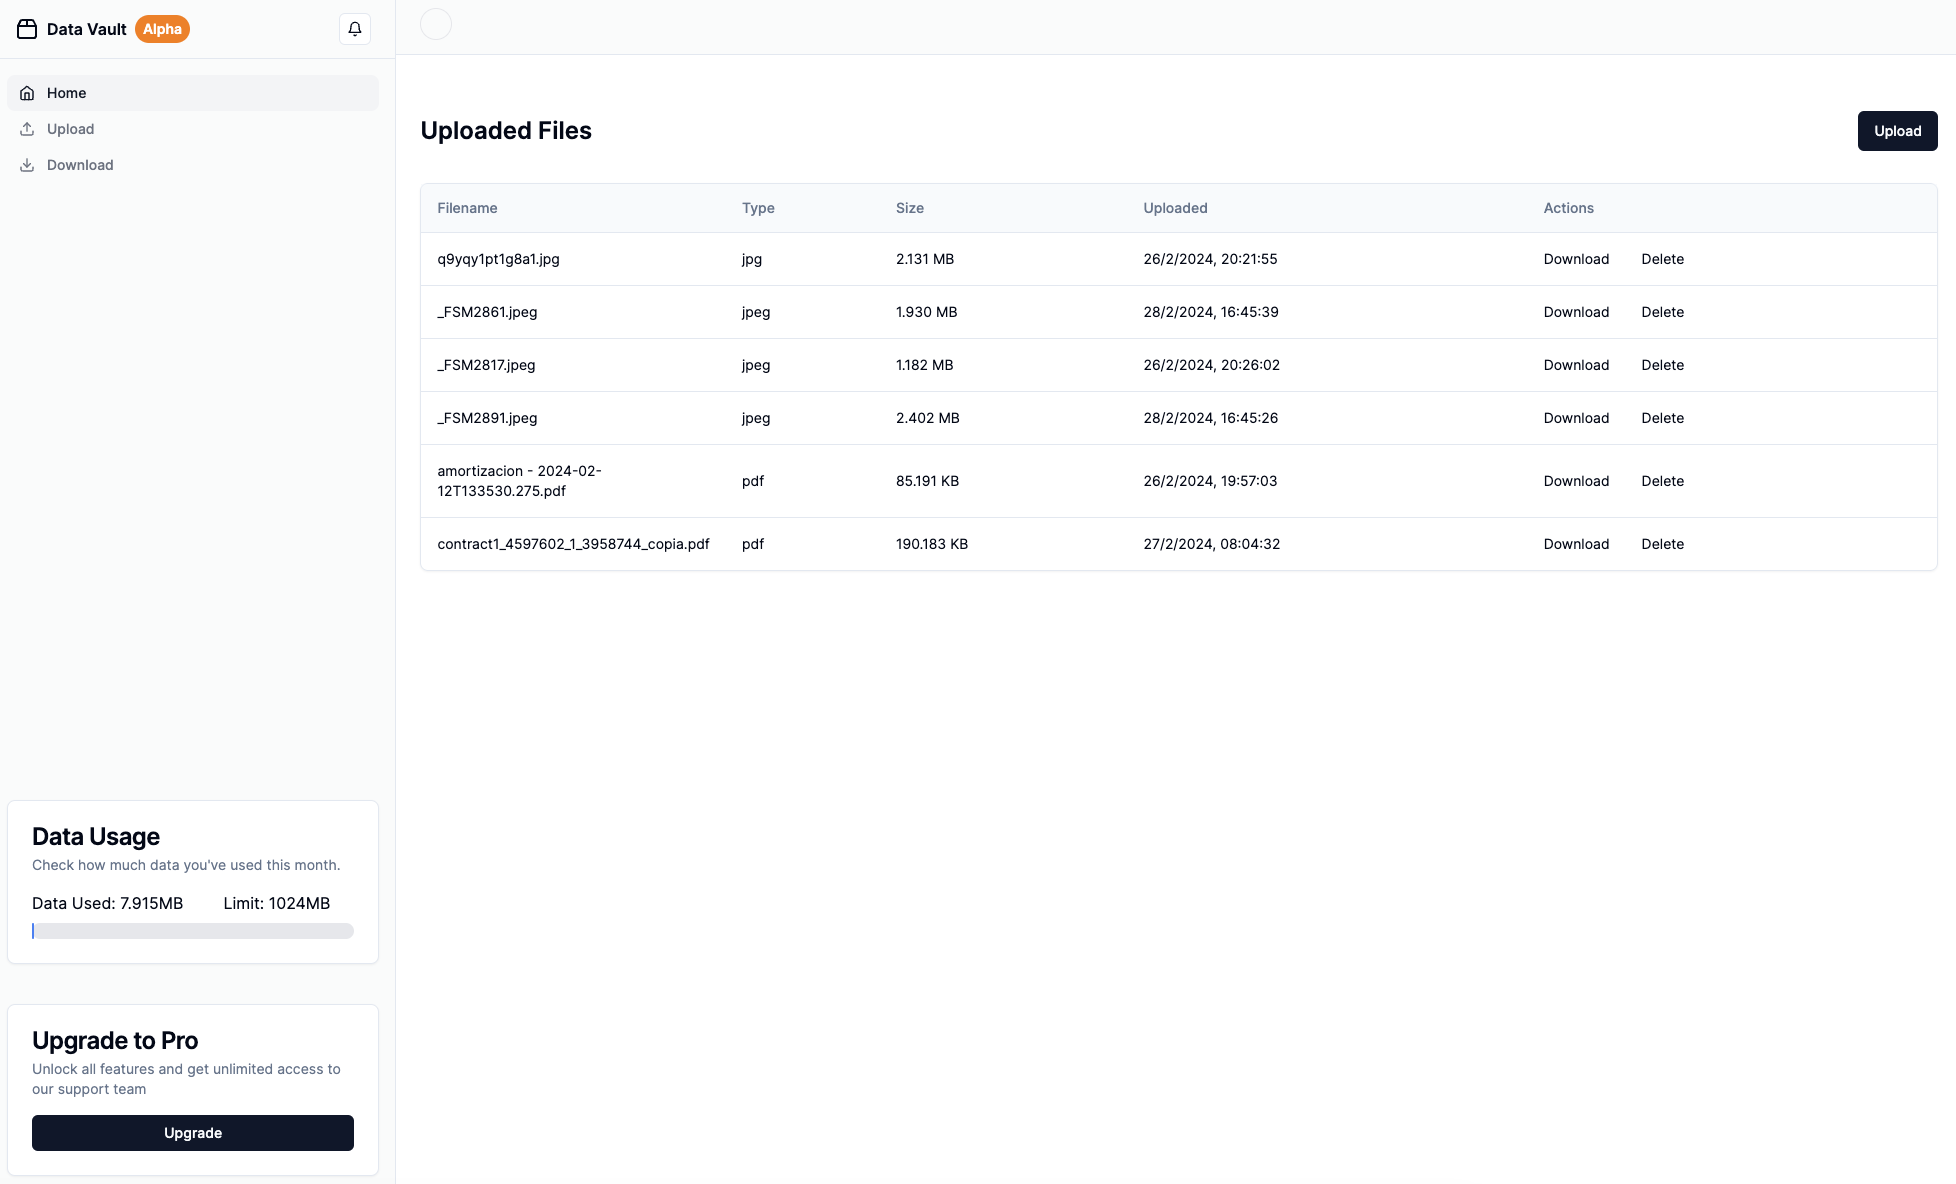Download the _FSM2817.jpeg file
The width and height of the screenshot is (1956, 1184).
[x=1576, y=365]
